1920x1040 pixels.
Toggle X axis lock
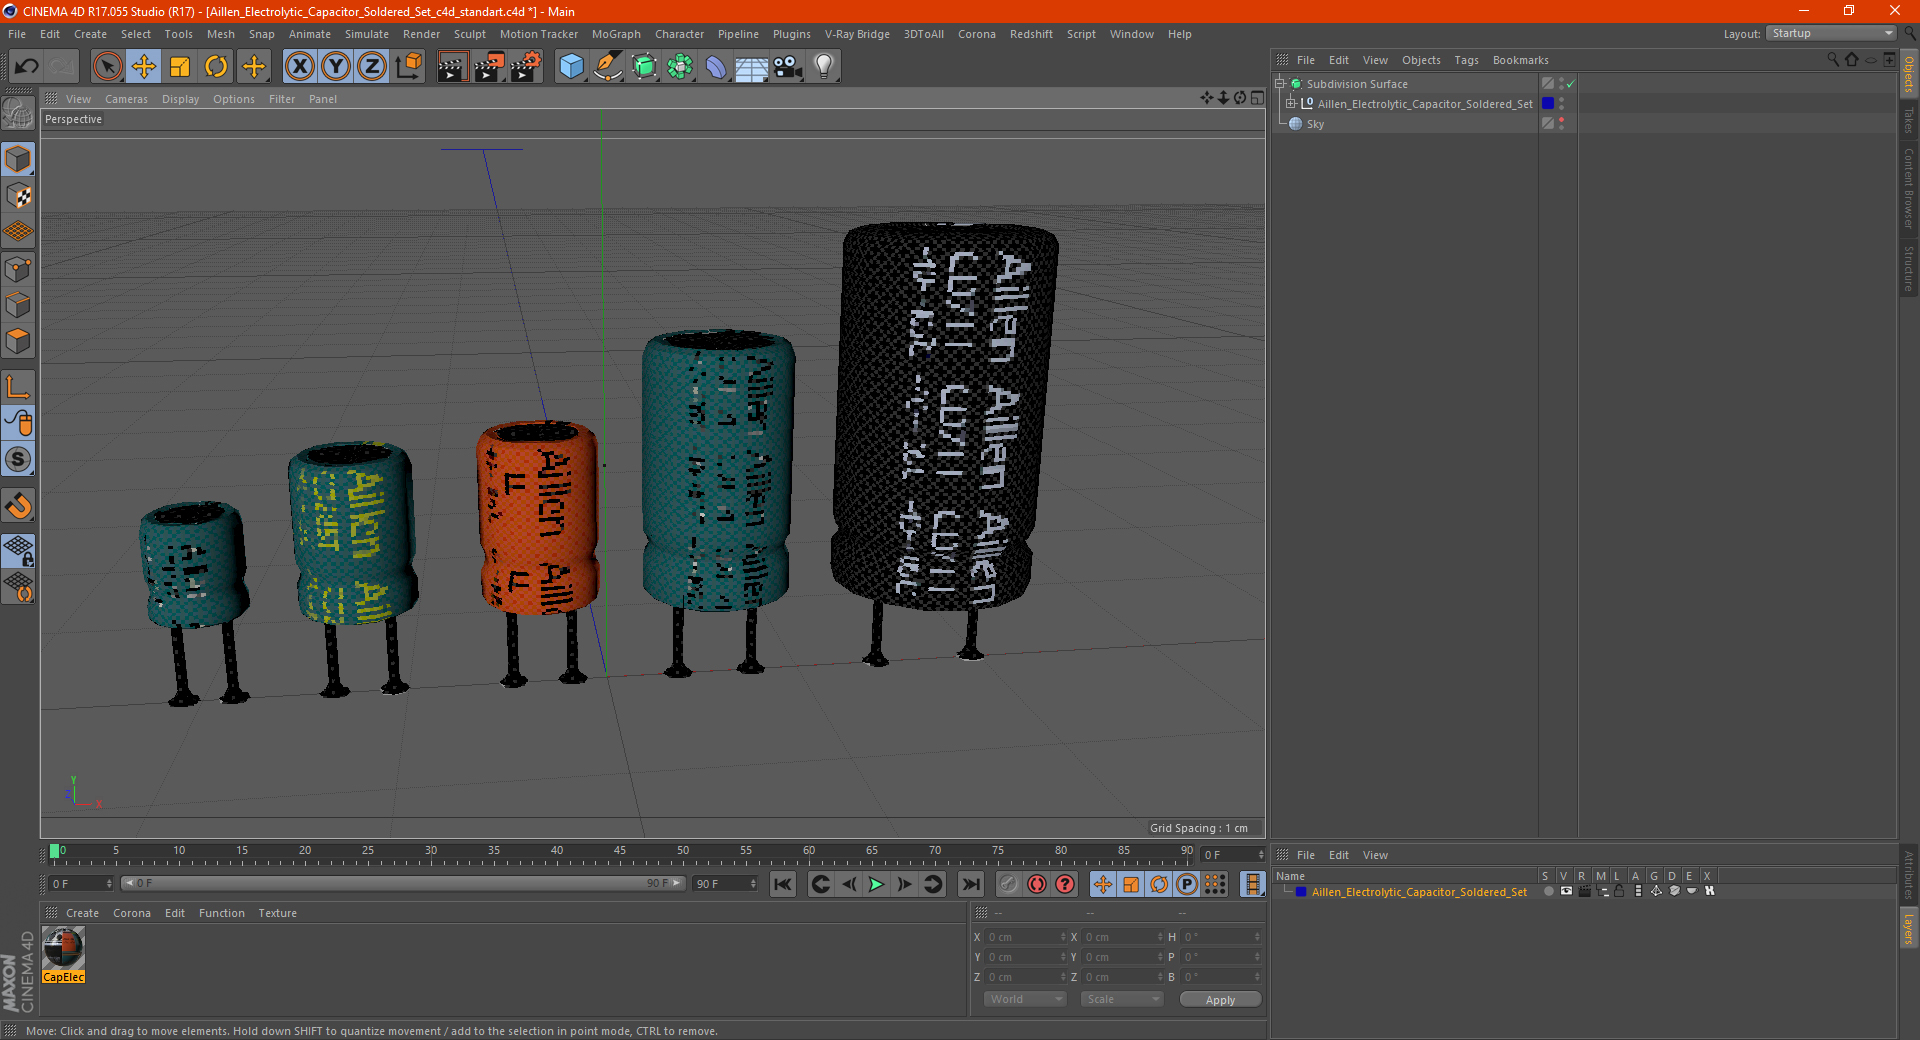(299, 67)
